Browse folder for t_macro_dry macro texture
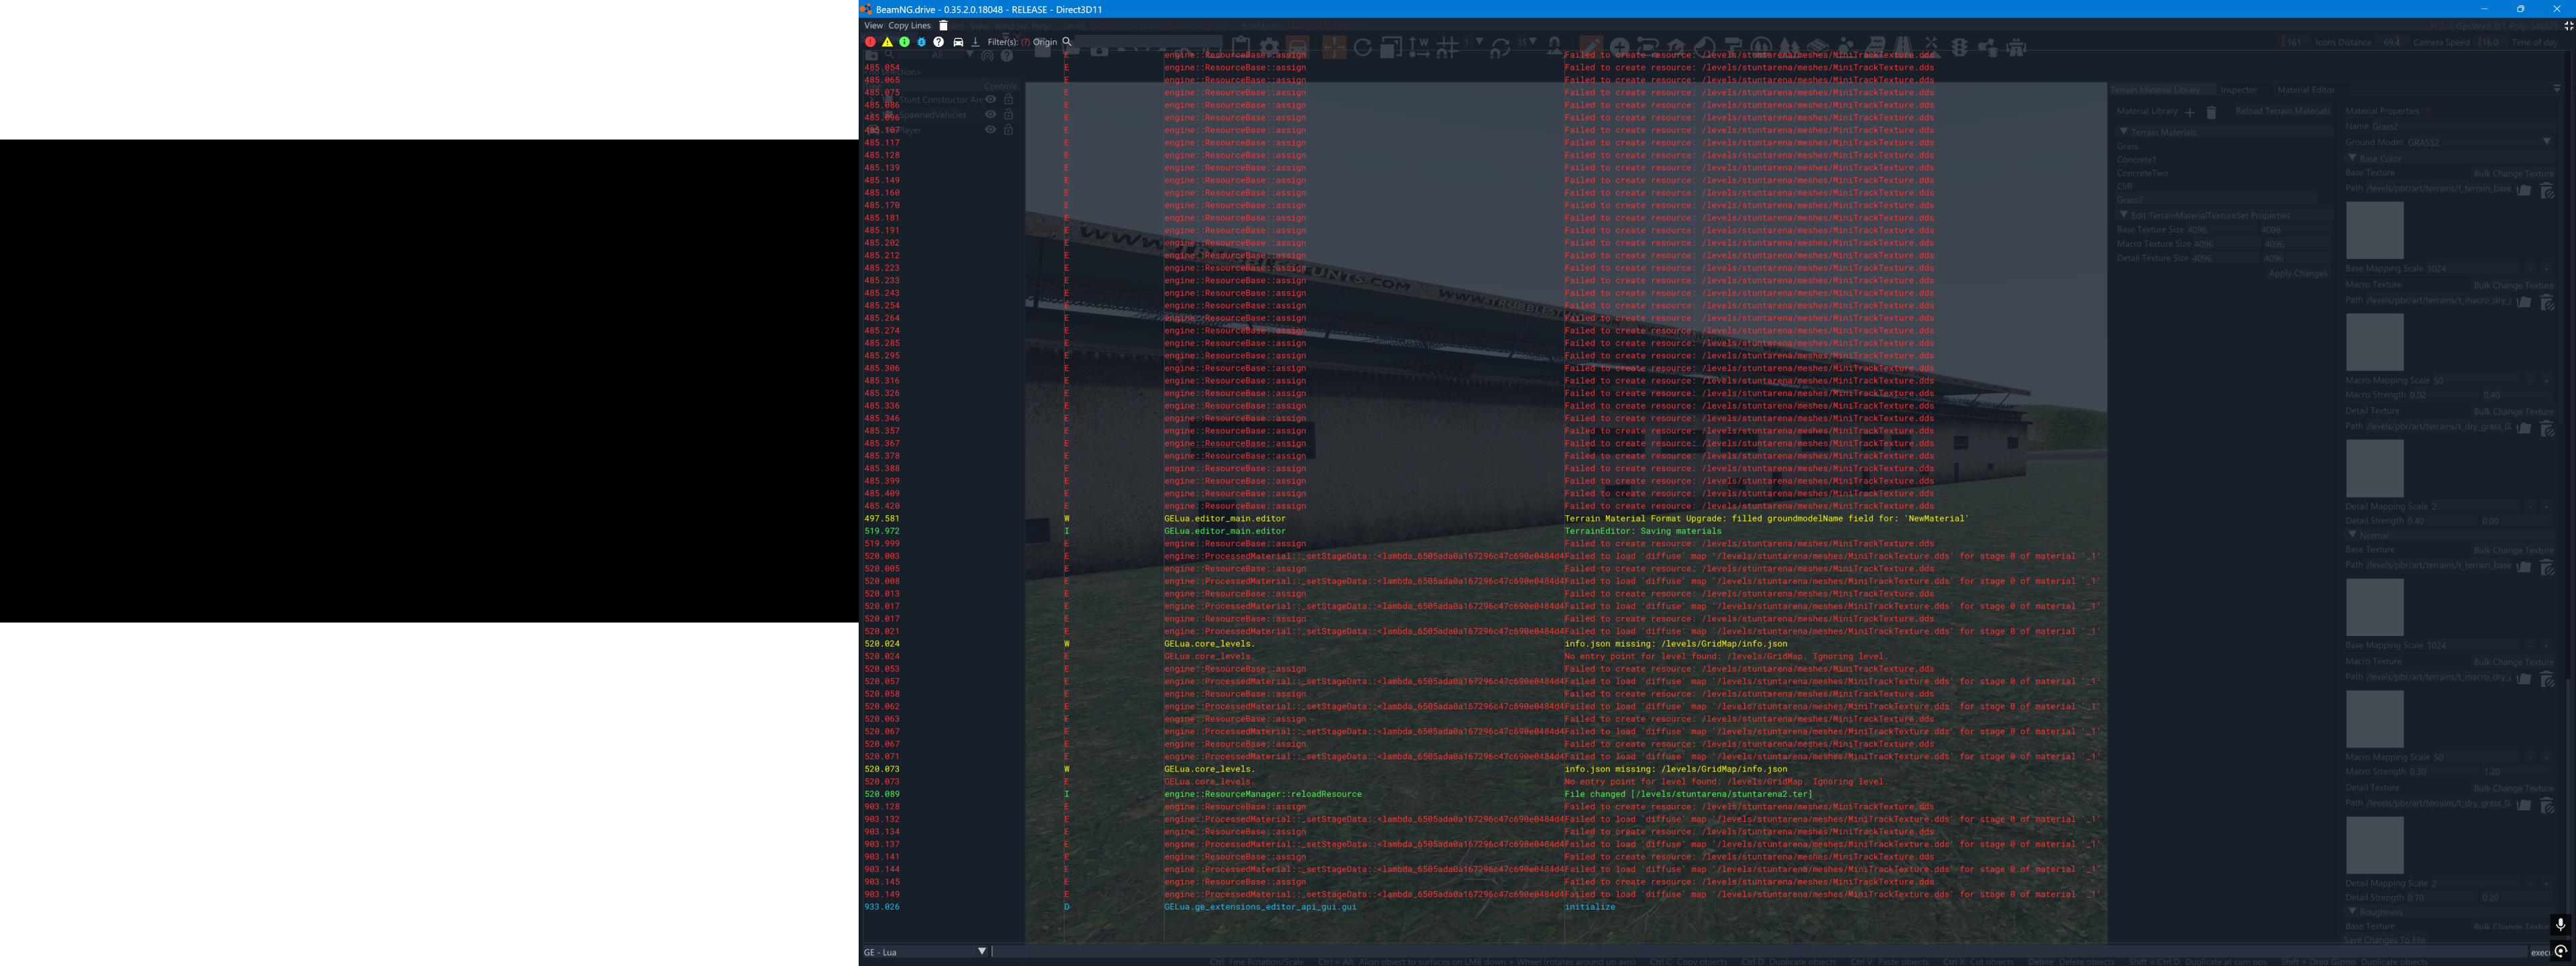This screenshot has width=2576, height=966. [x=2524, y=301]
